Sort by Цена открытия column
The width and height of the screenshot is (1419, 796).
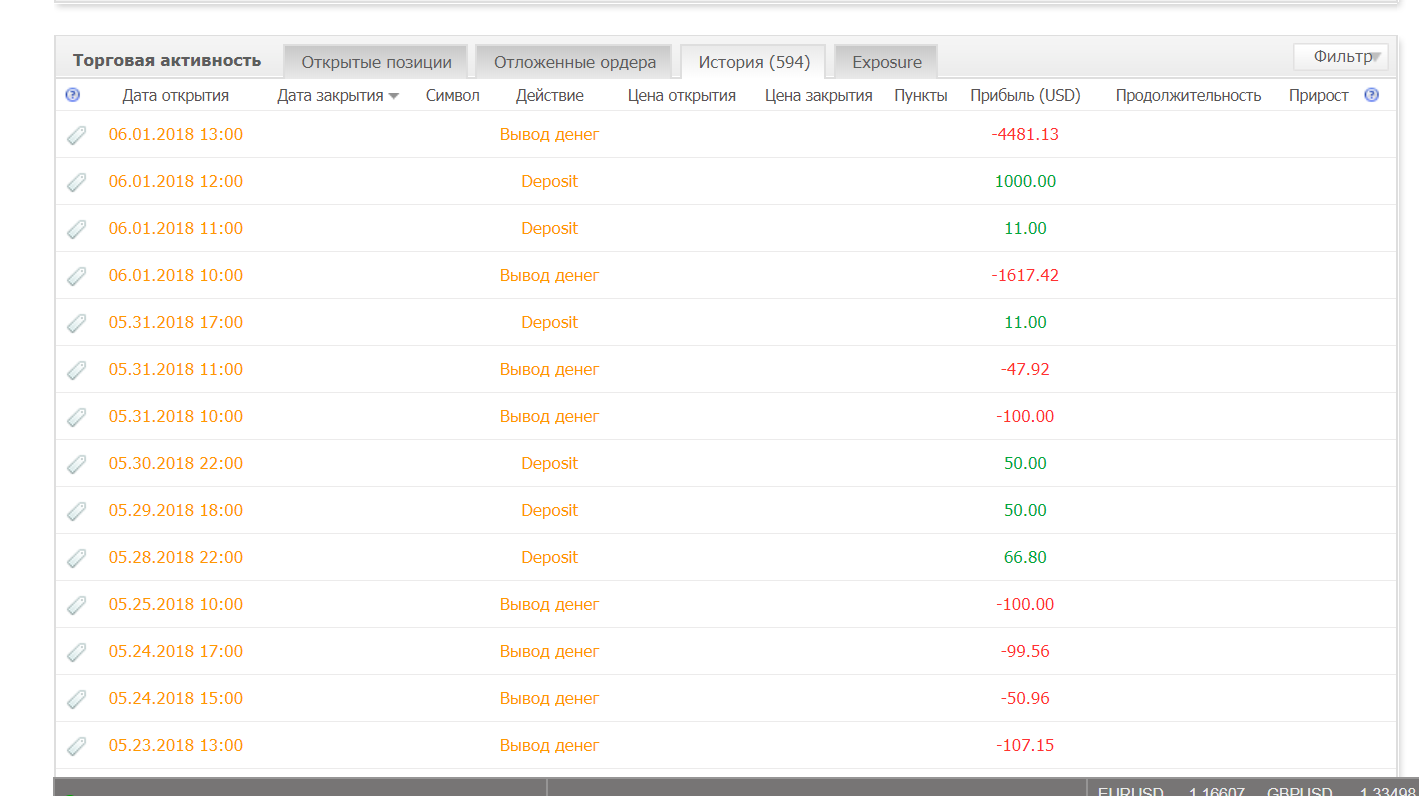click(682, 96)
